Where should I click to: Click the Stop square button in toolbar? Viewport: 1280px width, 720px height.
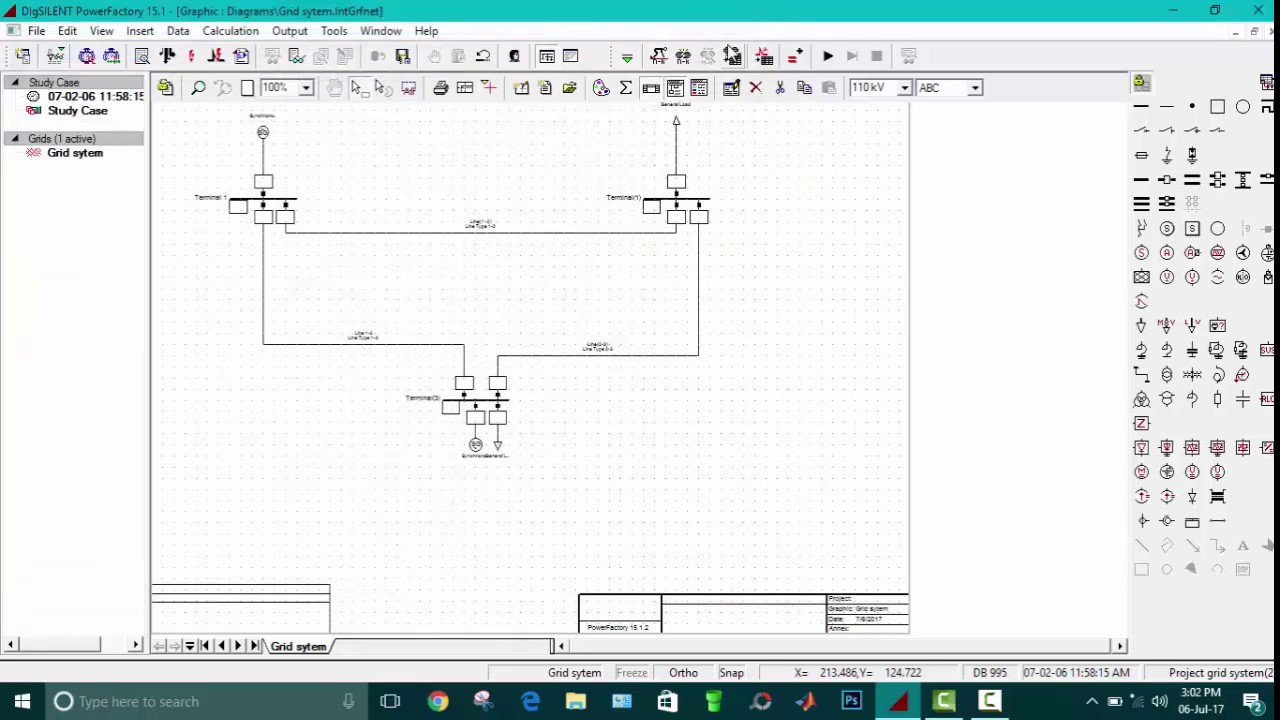877,56
